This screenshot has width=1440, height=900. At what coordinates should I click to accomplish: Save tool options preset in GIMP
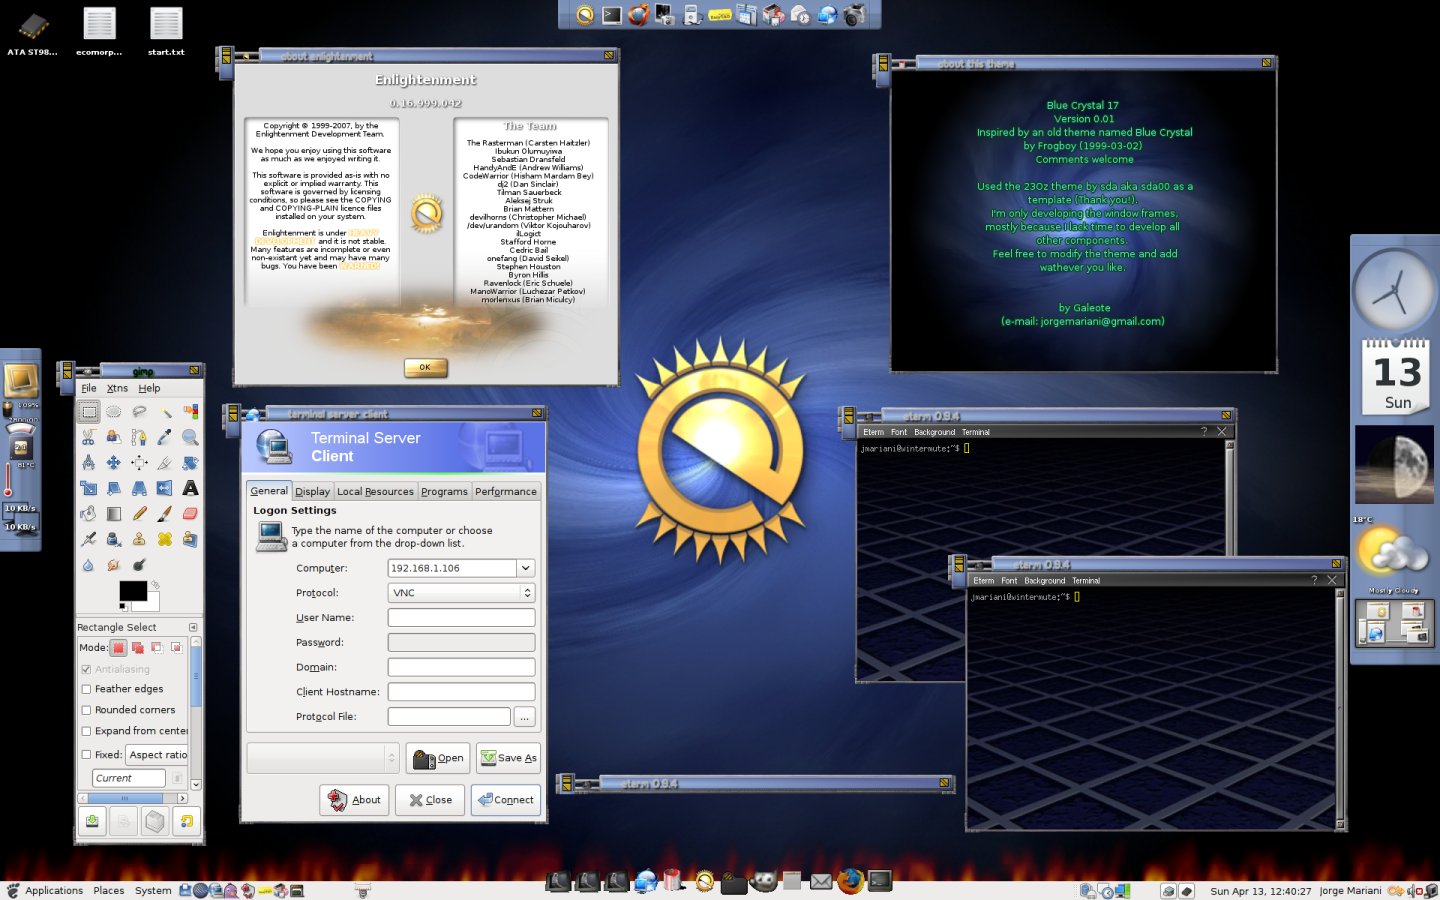click(92, 821)
